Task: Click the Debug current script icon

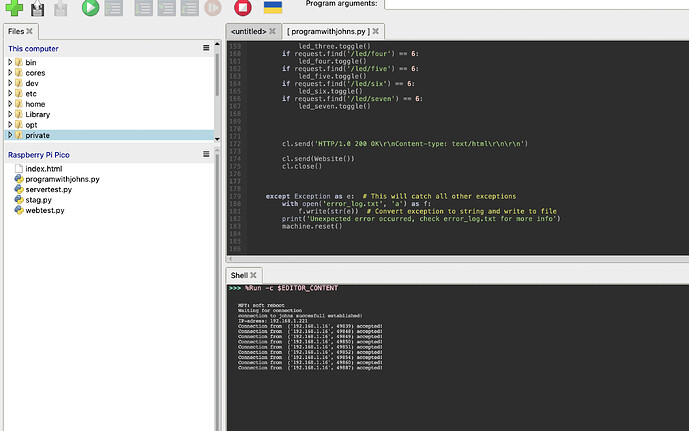Action: tap(114, 7)
